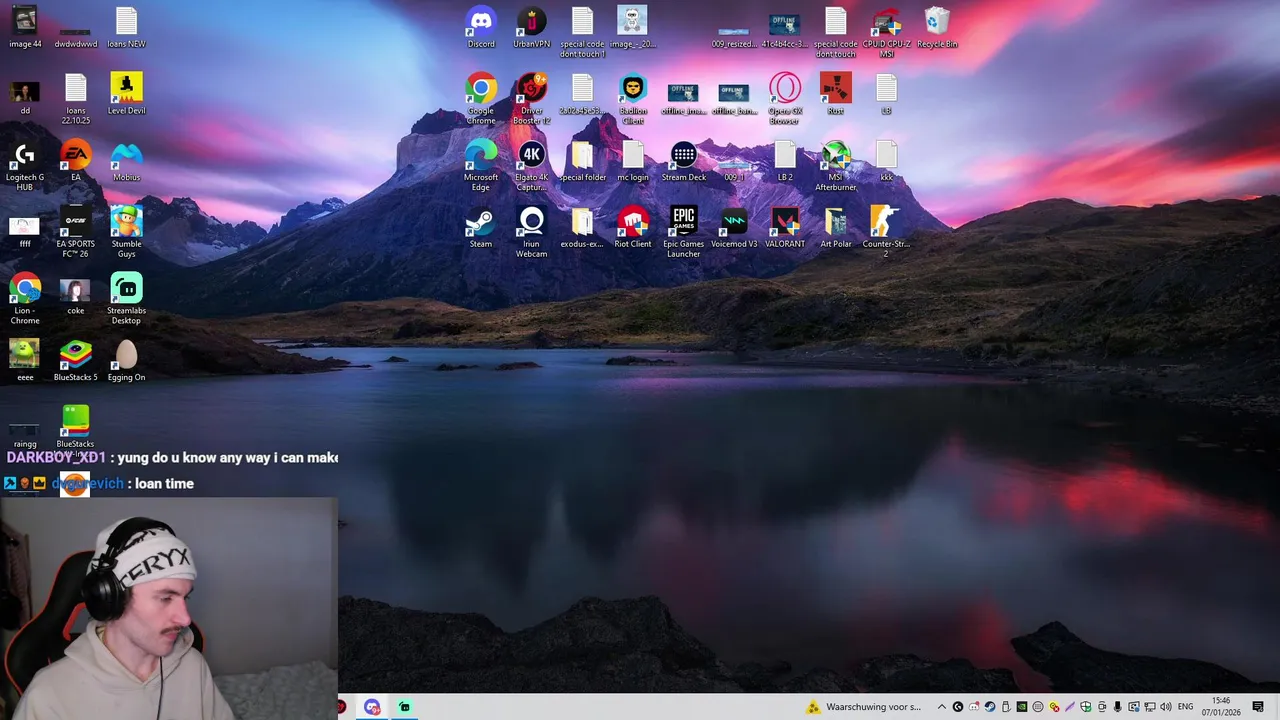
Task: Open the volume speaker tray icon
Action: click(1166, 707)
